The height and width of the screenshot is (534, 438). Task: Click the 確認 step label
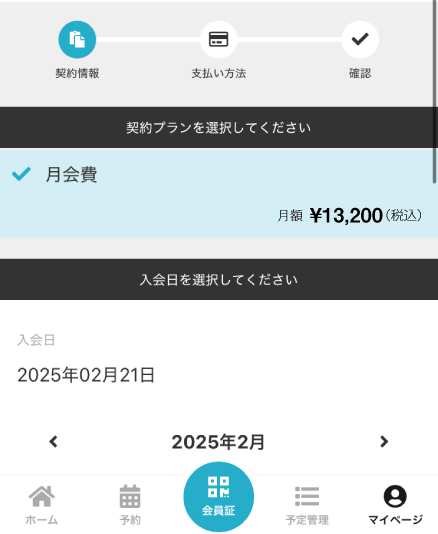360,73
